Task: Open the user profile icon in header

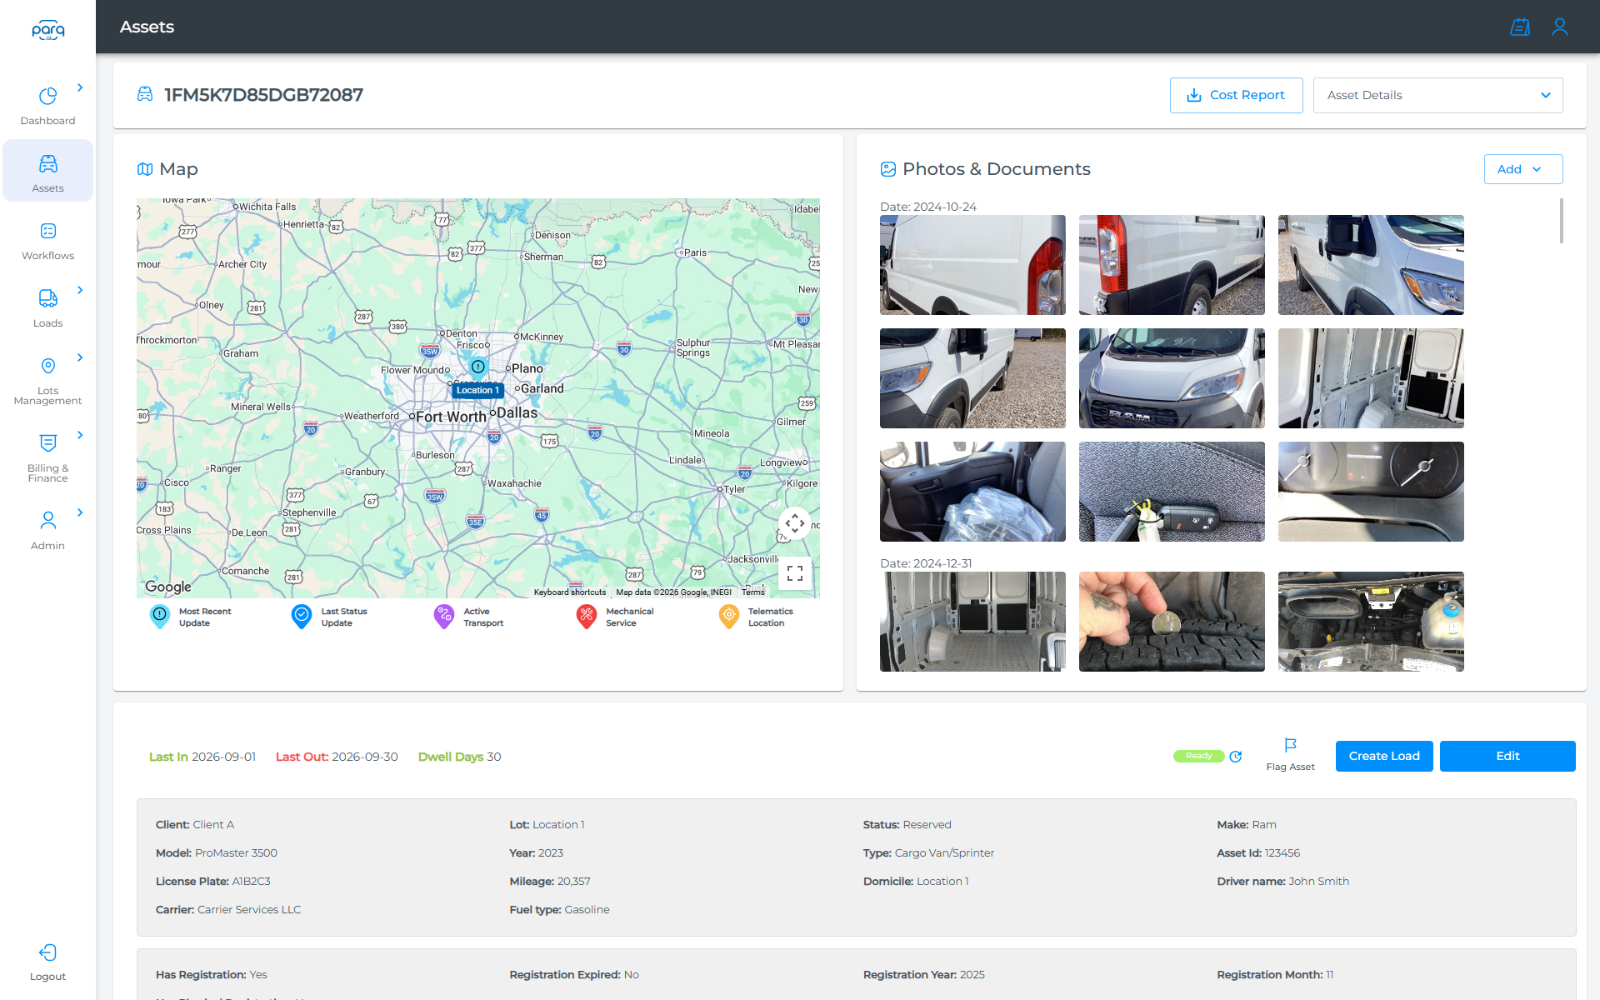Action: [1560, 27]
